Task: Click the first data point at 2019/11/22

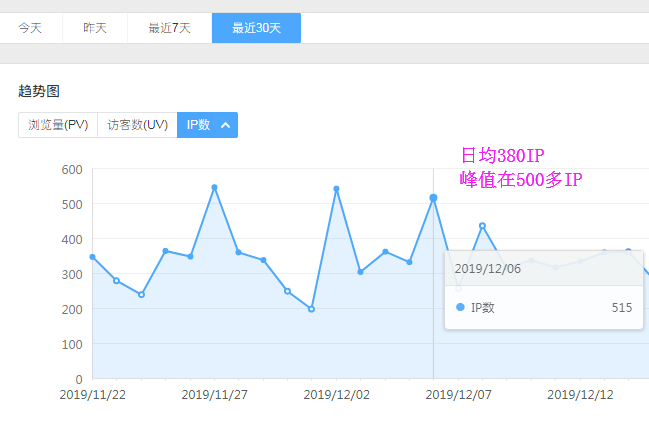Action: [92, 257]
